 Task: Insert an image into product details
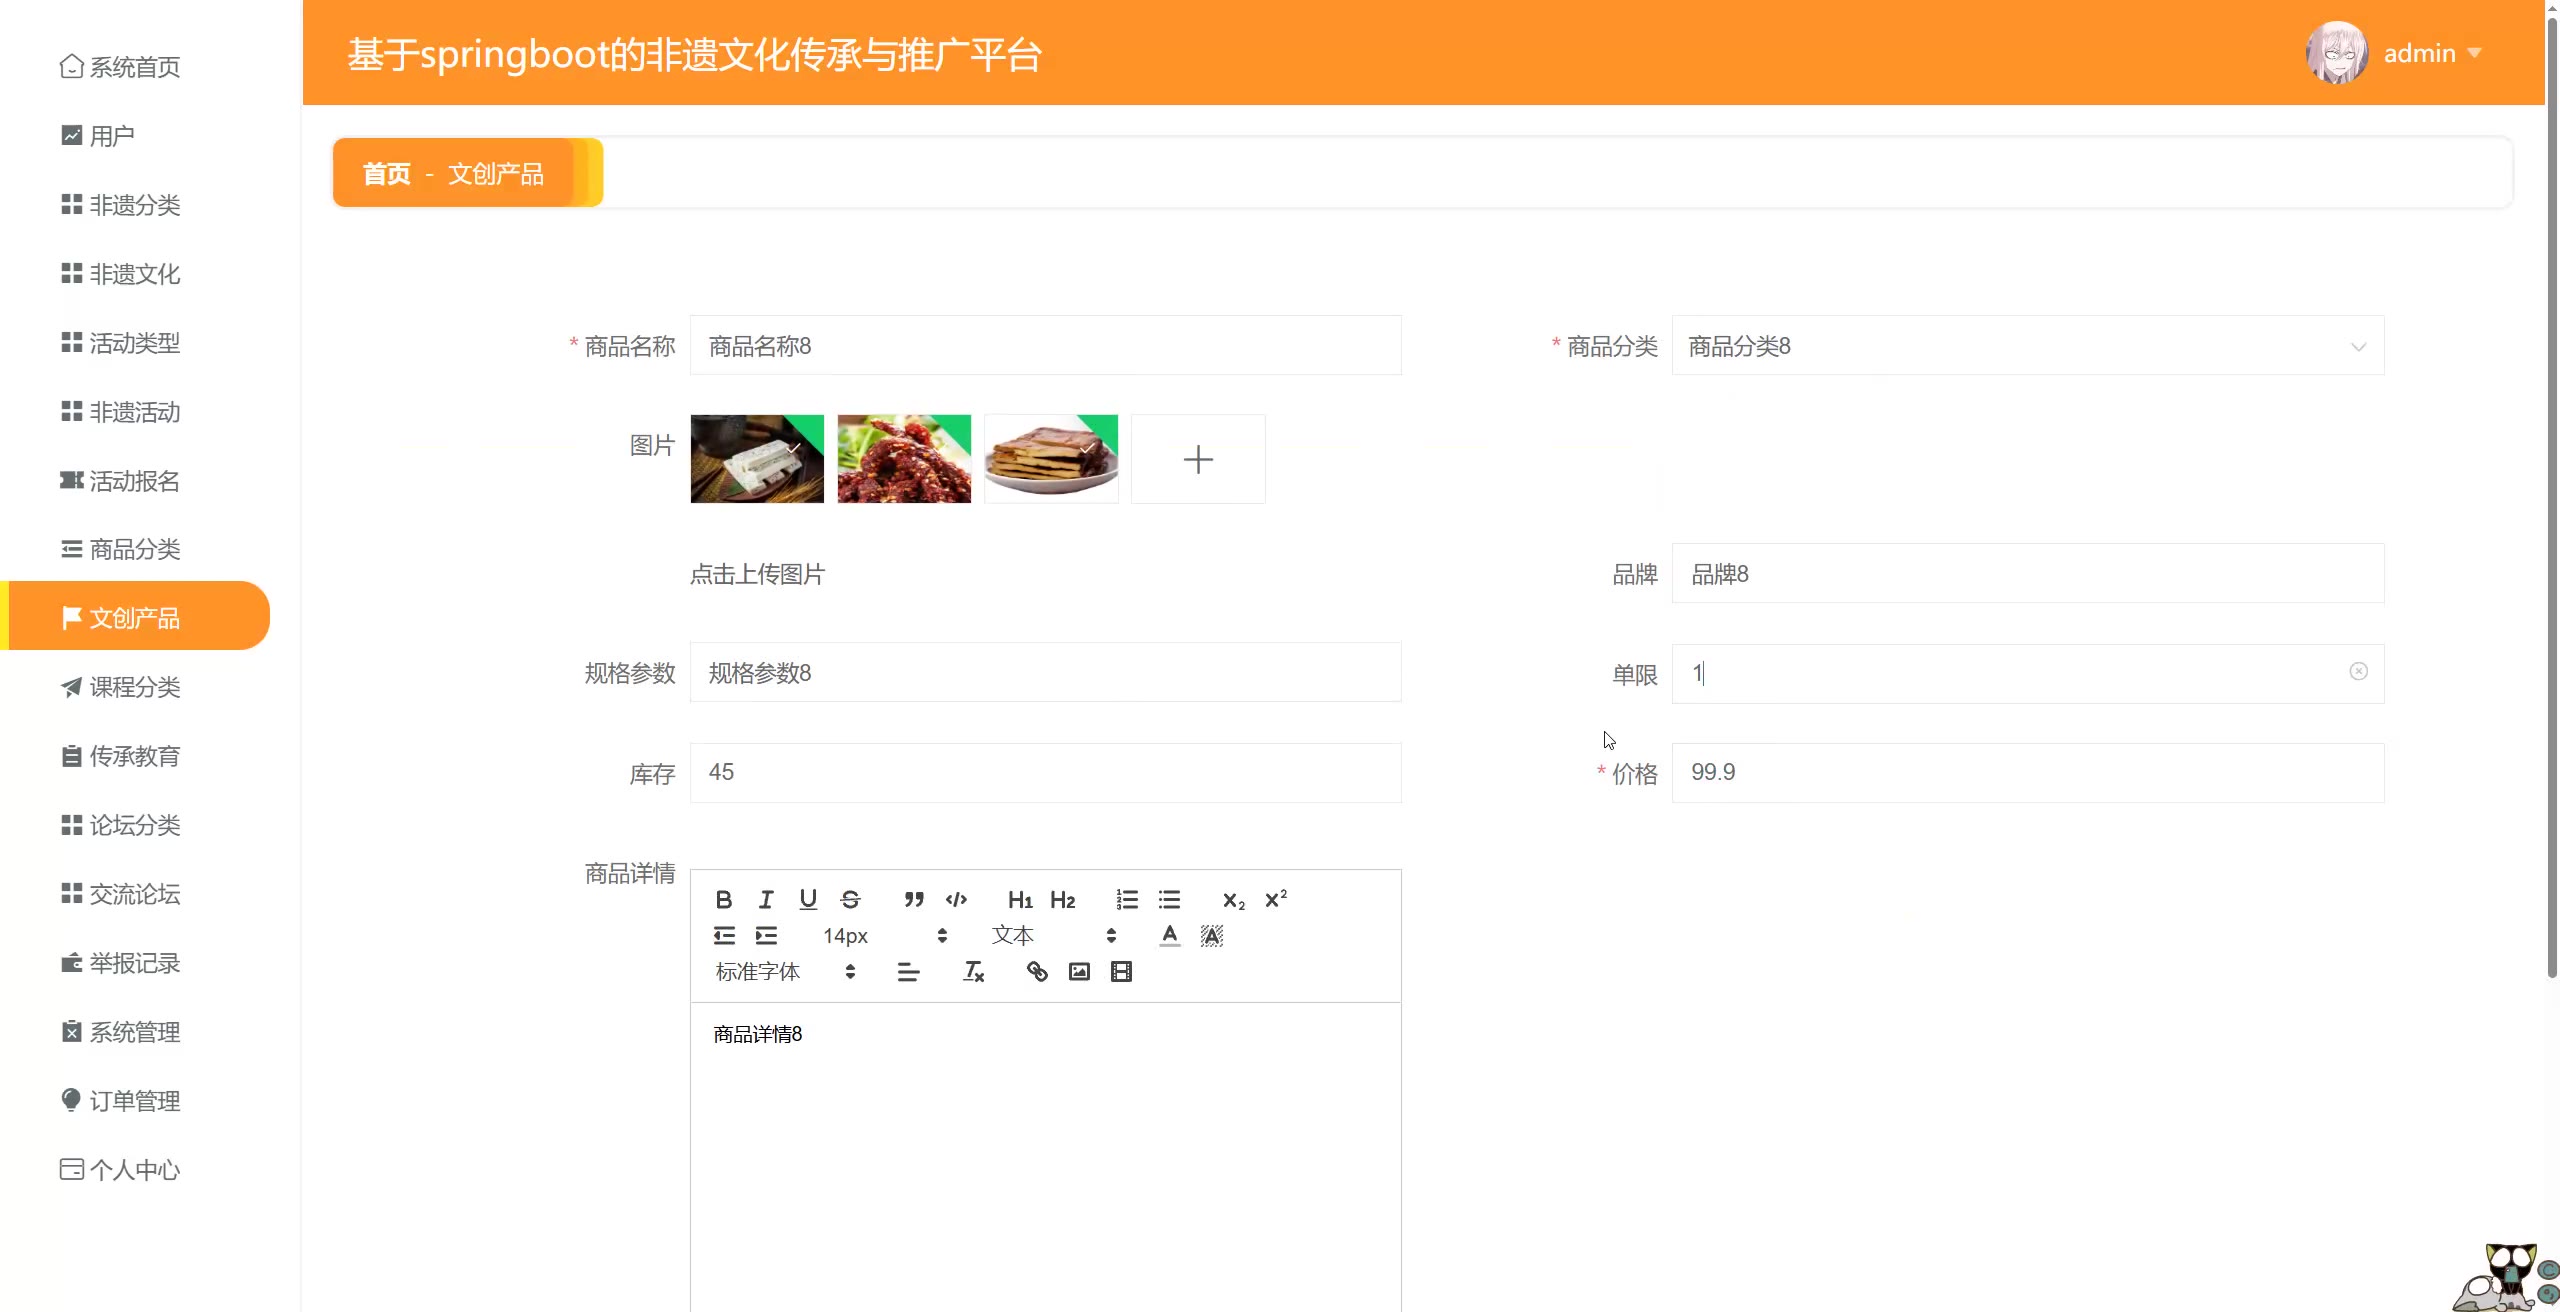pyautogui.click(x=1079, y=971)
